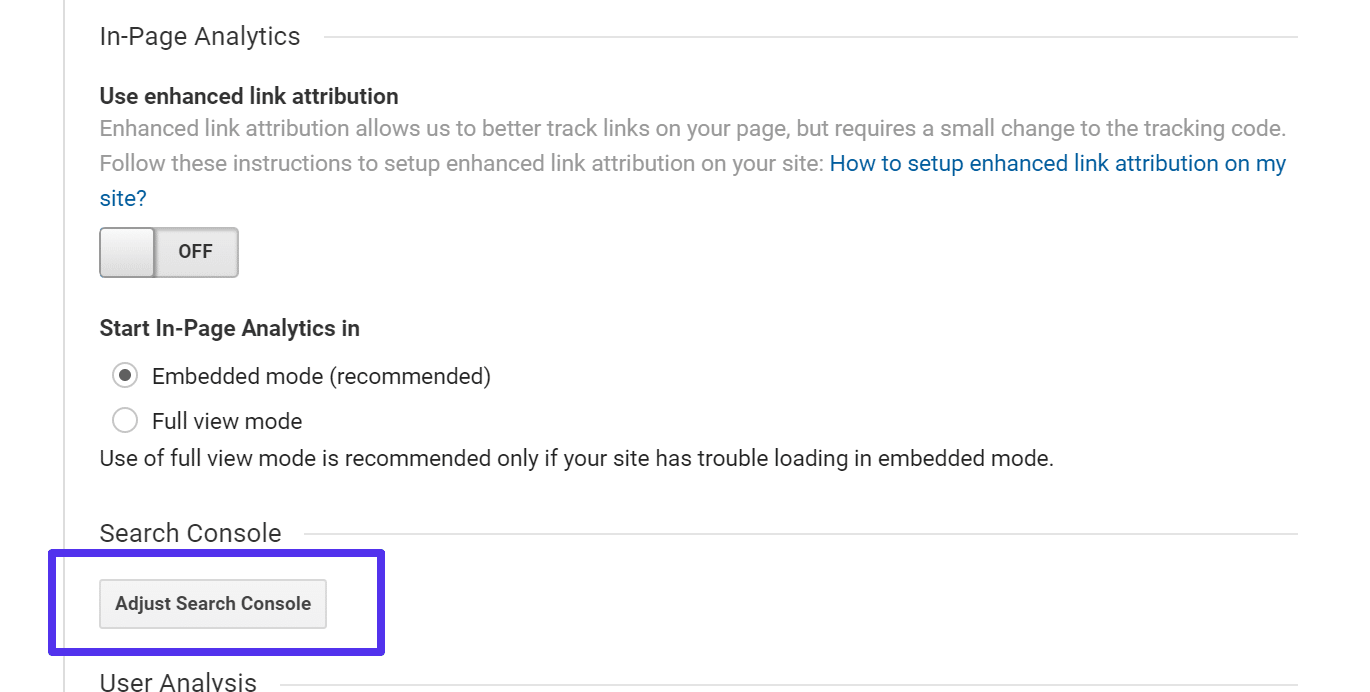Click the 'site?' link text
Viewport: 1370px width, 692px height.
click(x=122, y=198)
